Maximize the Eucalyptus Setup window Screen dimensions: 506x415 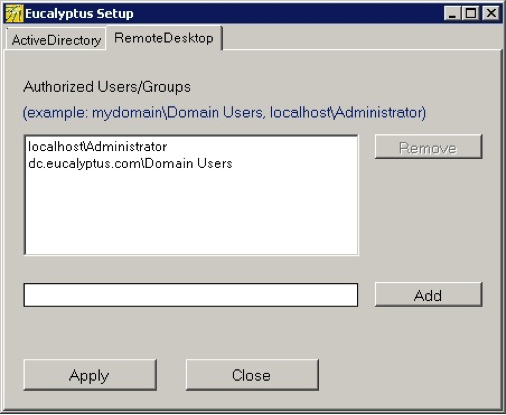coord(470,14)
